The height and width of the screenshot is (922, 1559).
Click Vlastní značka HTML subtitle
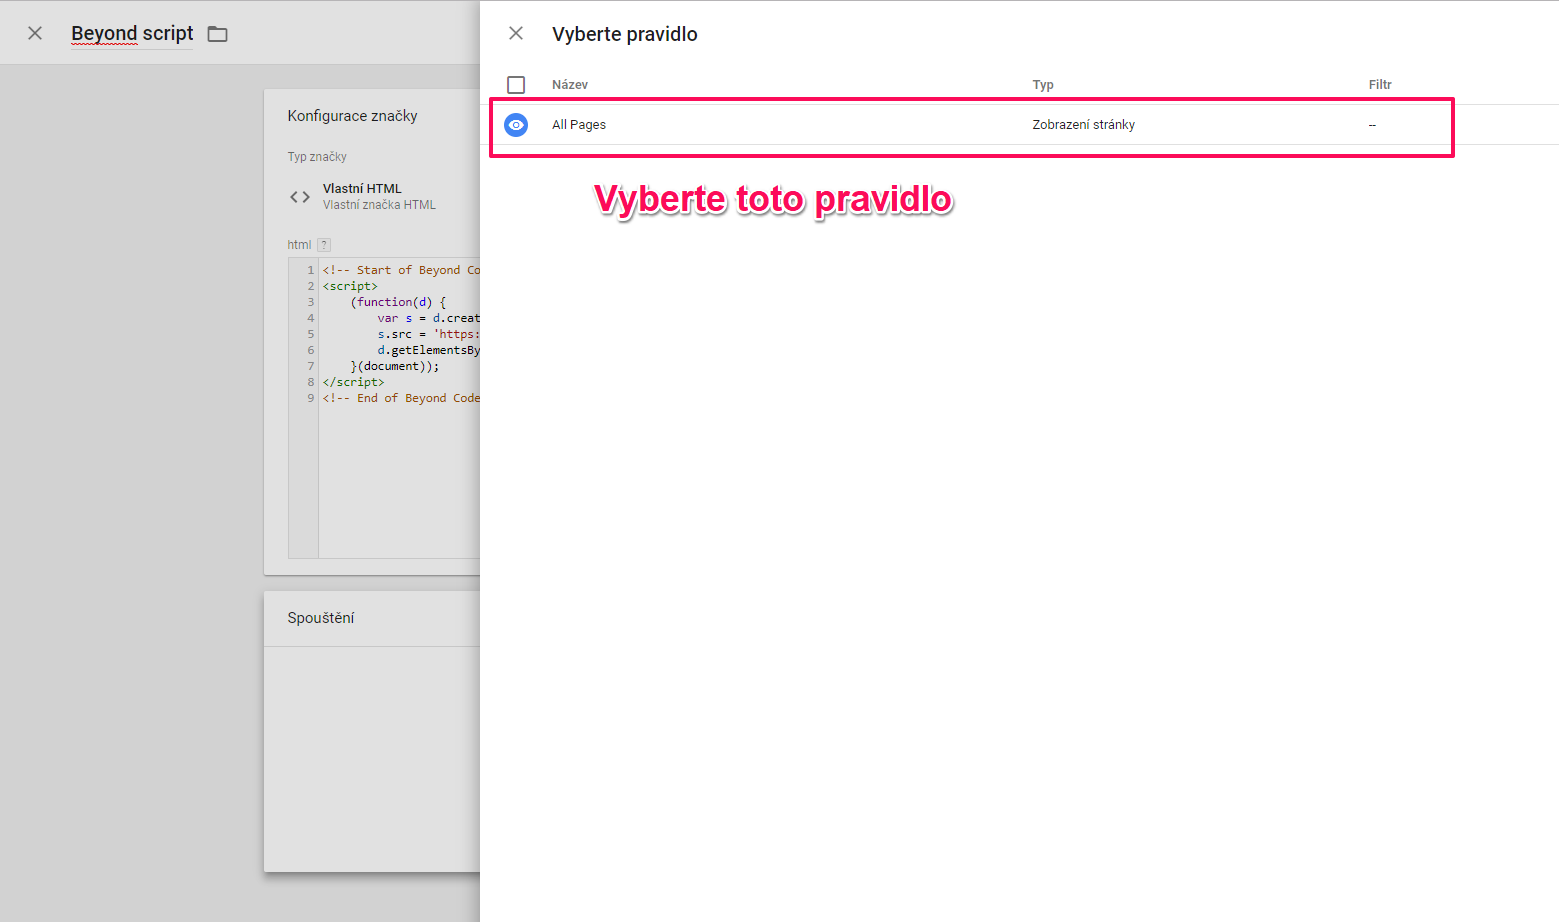(379, 205)
